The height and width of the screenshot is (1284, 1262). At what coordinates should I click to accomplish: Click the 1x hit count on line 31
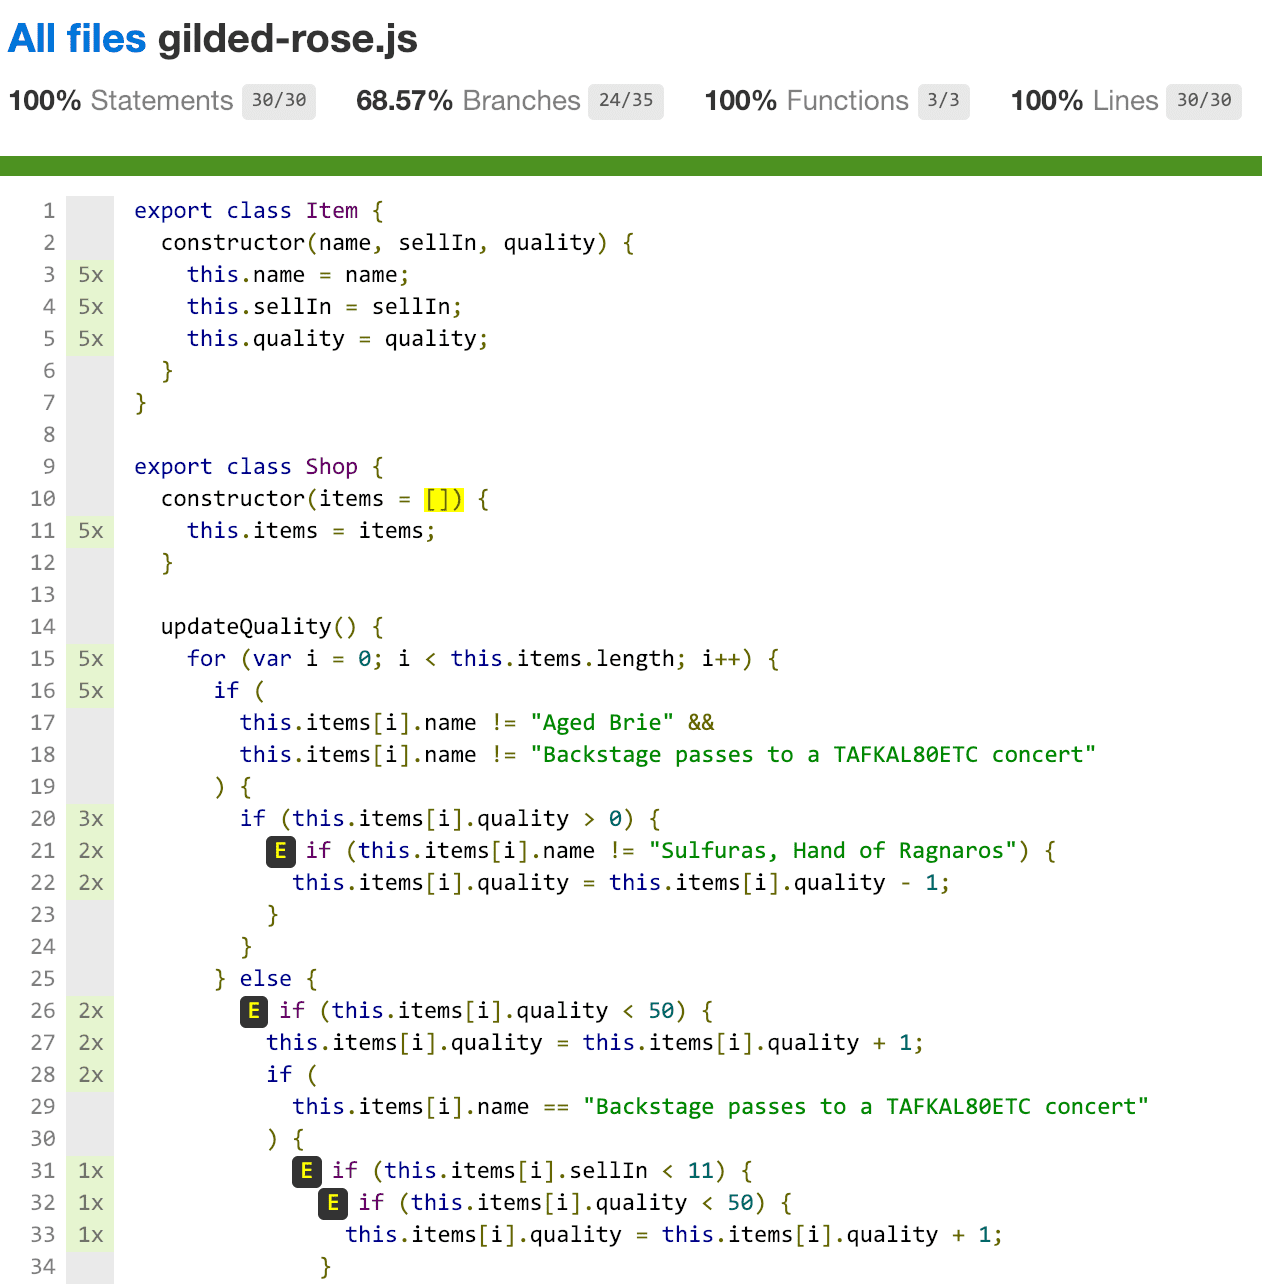[x=90, y=1171]
